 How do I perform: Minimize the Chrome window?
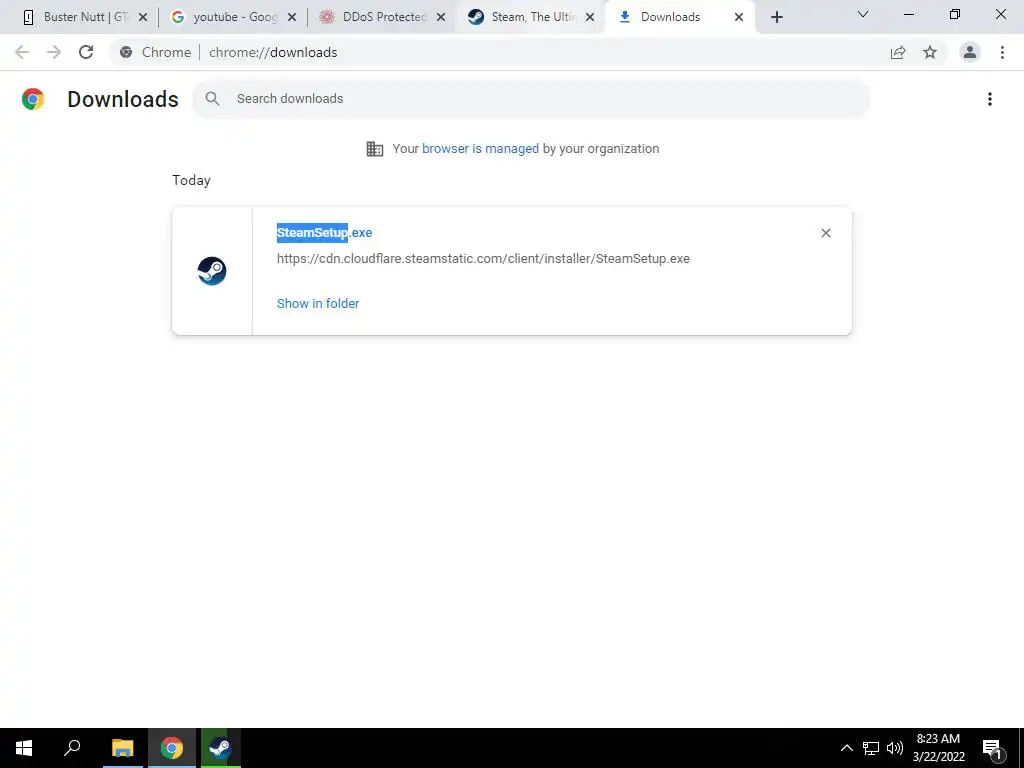[x=908, y=14]
